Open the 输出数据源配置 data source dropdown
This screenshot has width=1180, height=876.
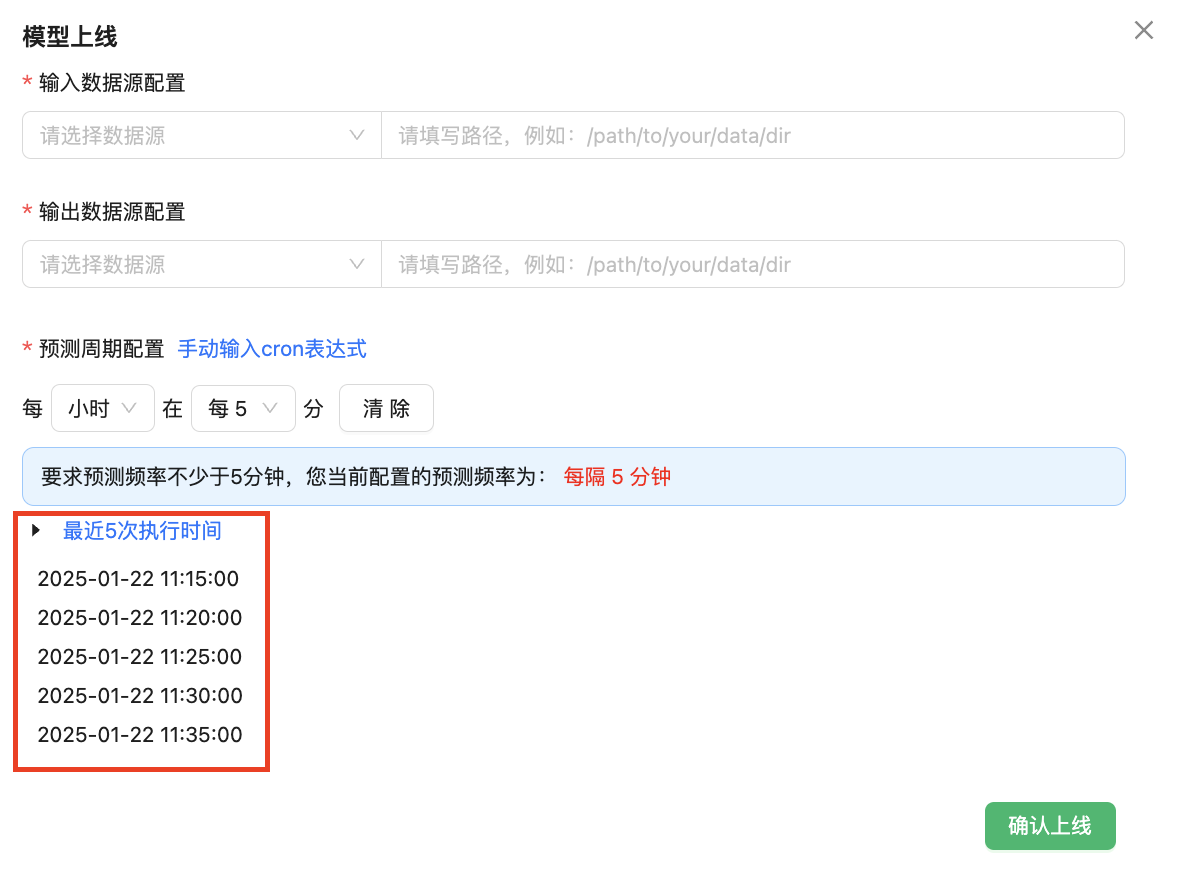(202, 265)
